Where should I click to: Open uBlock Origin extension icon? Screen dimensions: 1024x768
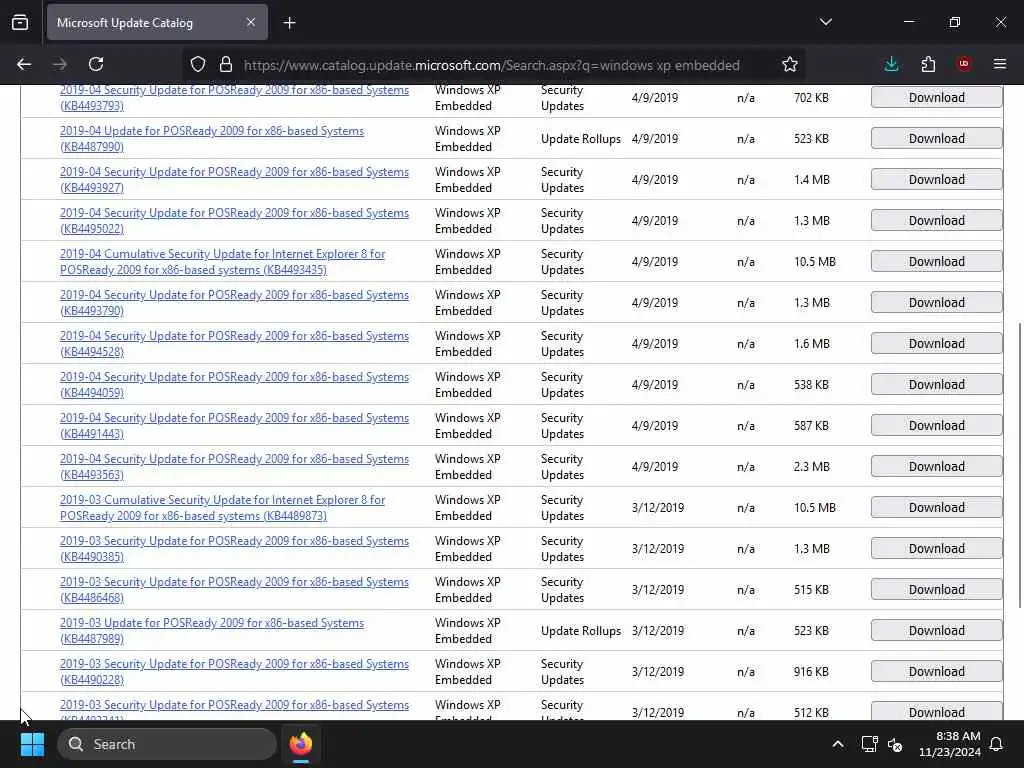pos(964,64)
